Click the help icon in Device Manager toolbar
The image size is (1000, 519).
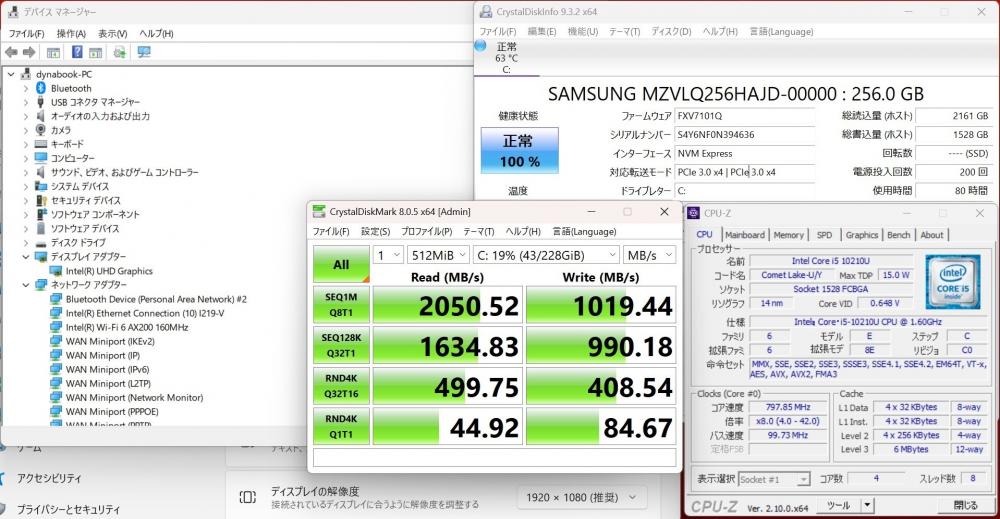[x=77, y=52]
